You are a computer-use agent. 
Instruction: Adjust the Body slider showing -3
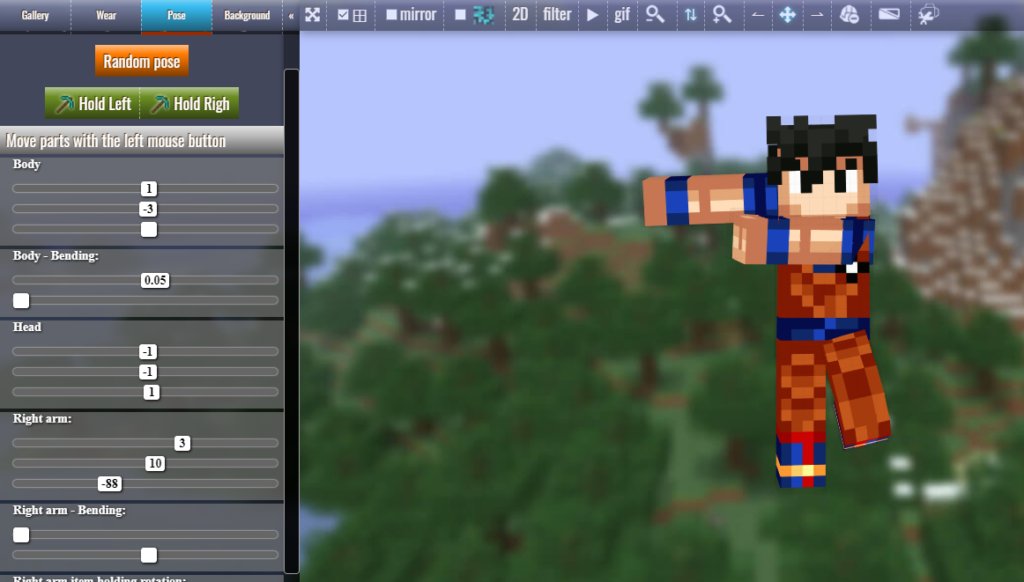[148, 209]
